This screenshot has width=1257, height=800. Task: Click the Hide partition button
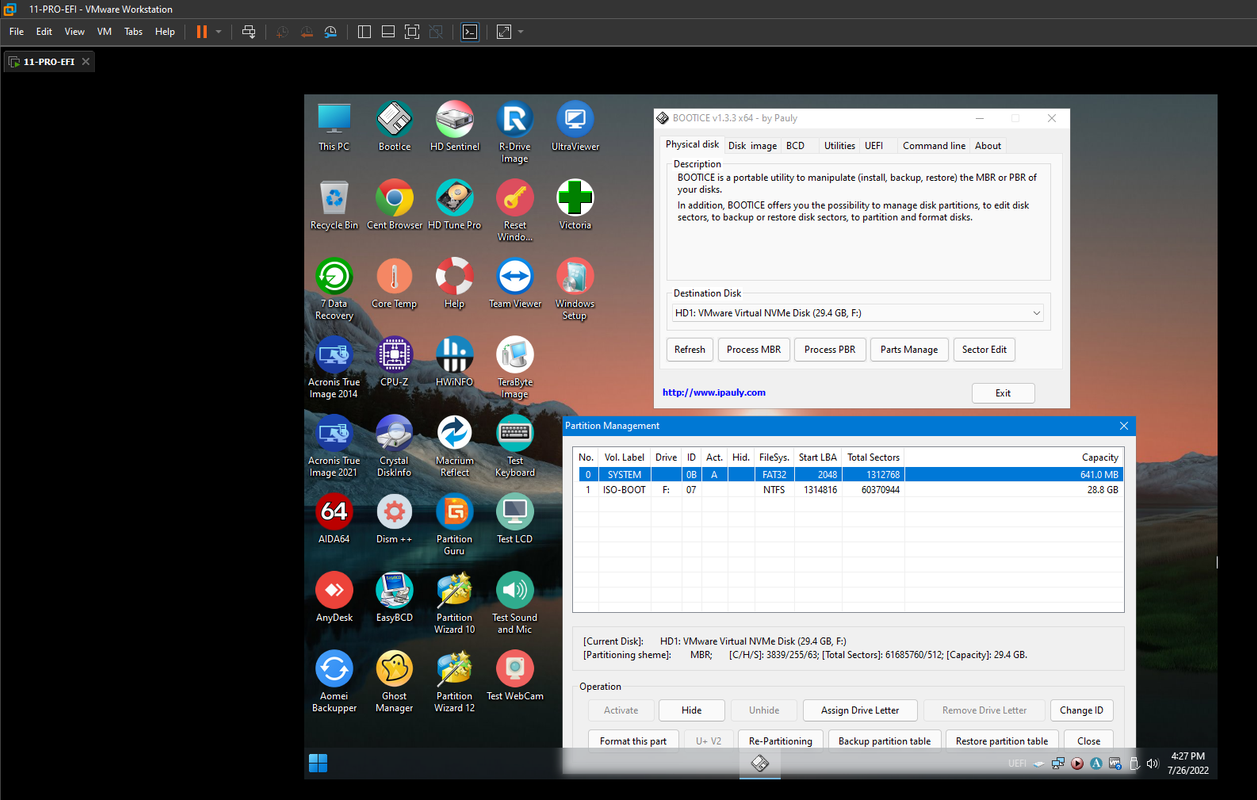click(x=691, y=710)
